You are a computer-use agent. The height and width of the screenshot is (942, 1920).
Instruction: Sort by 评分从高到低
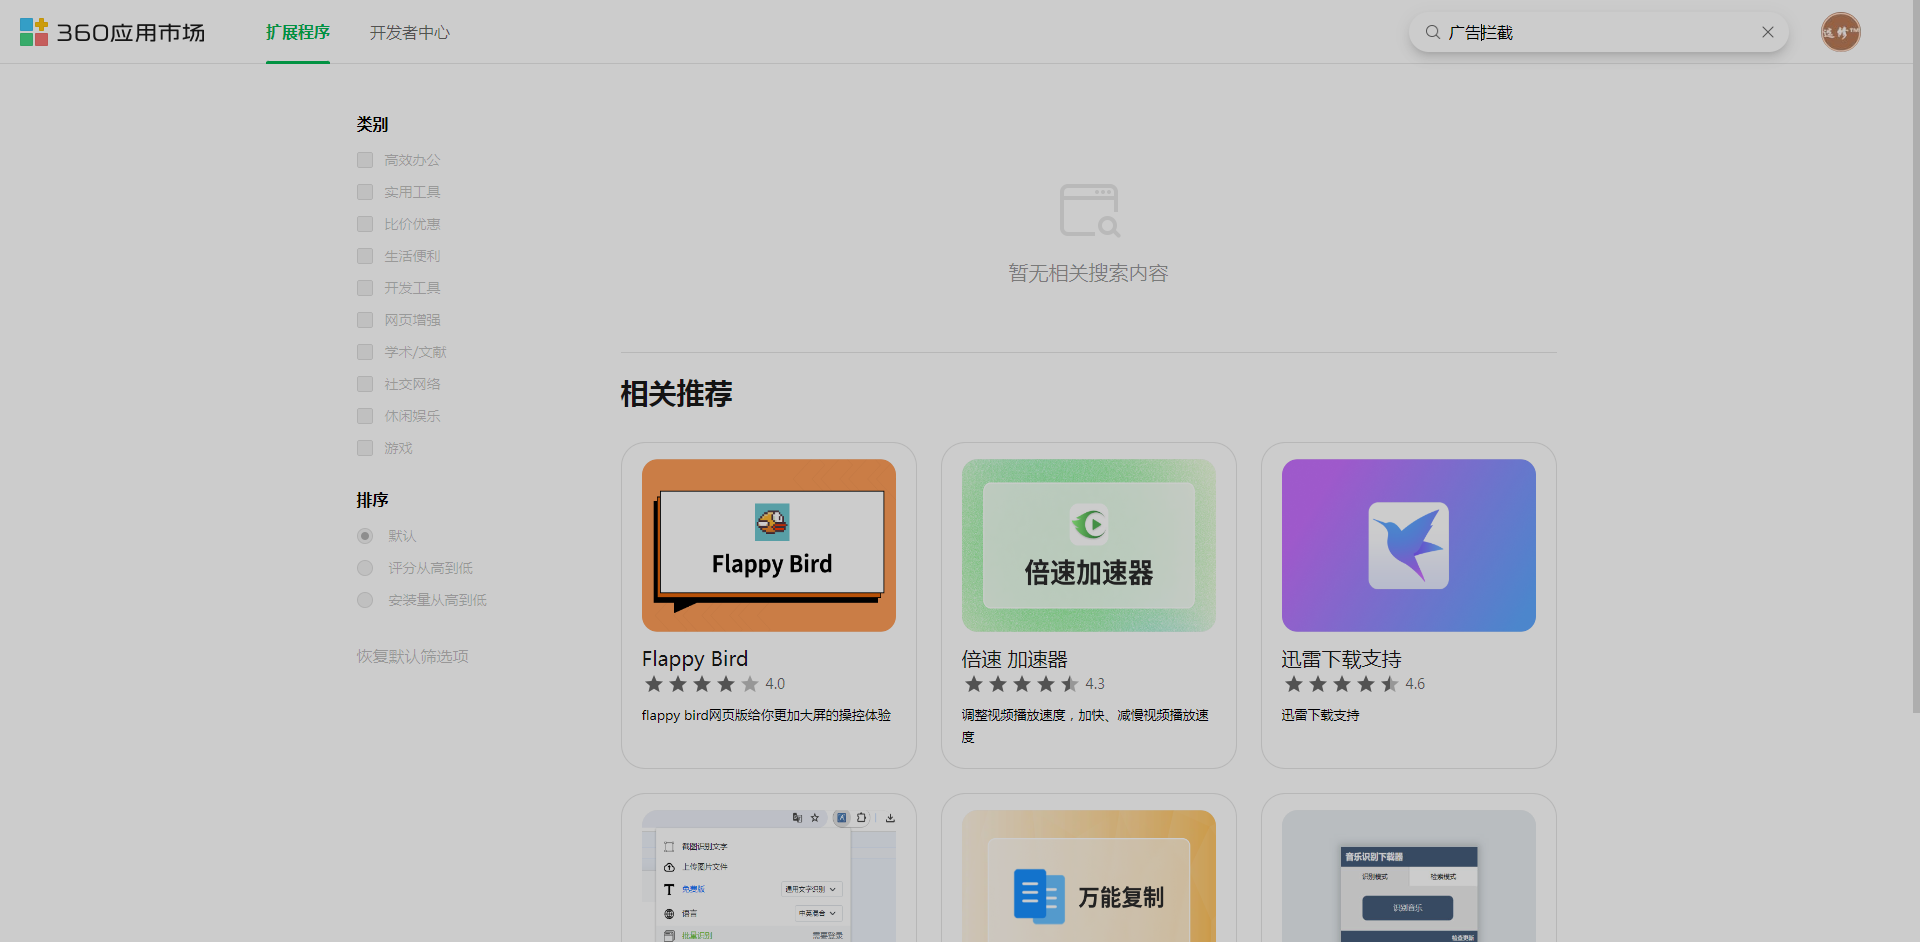coord(365,568)
